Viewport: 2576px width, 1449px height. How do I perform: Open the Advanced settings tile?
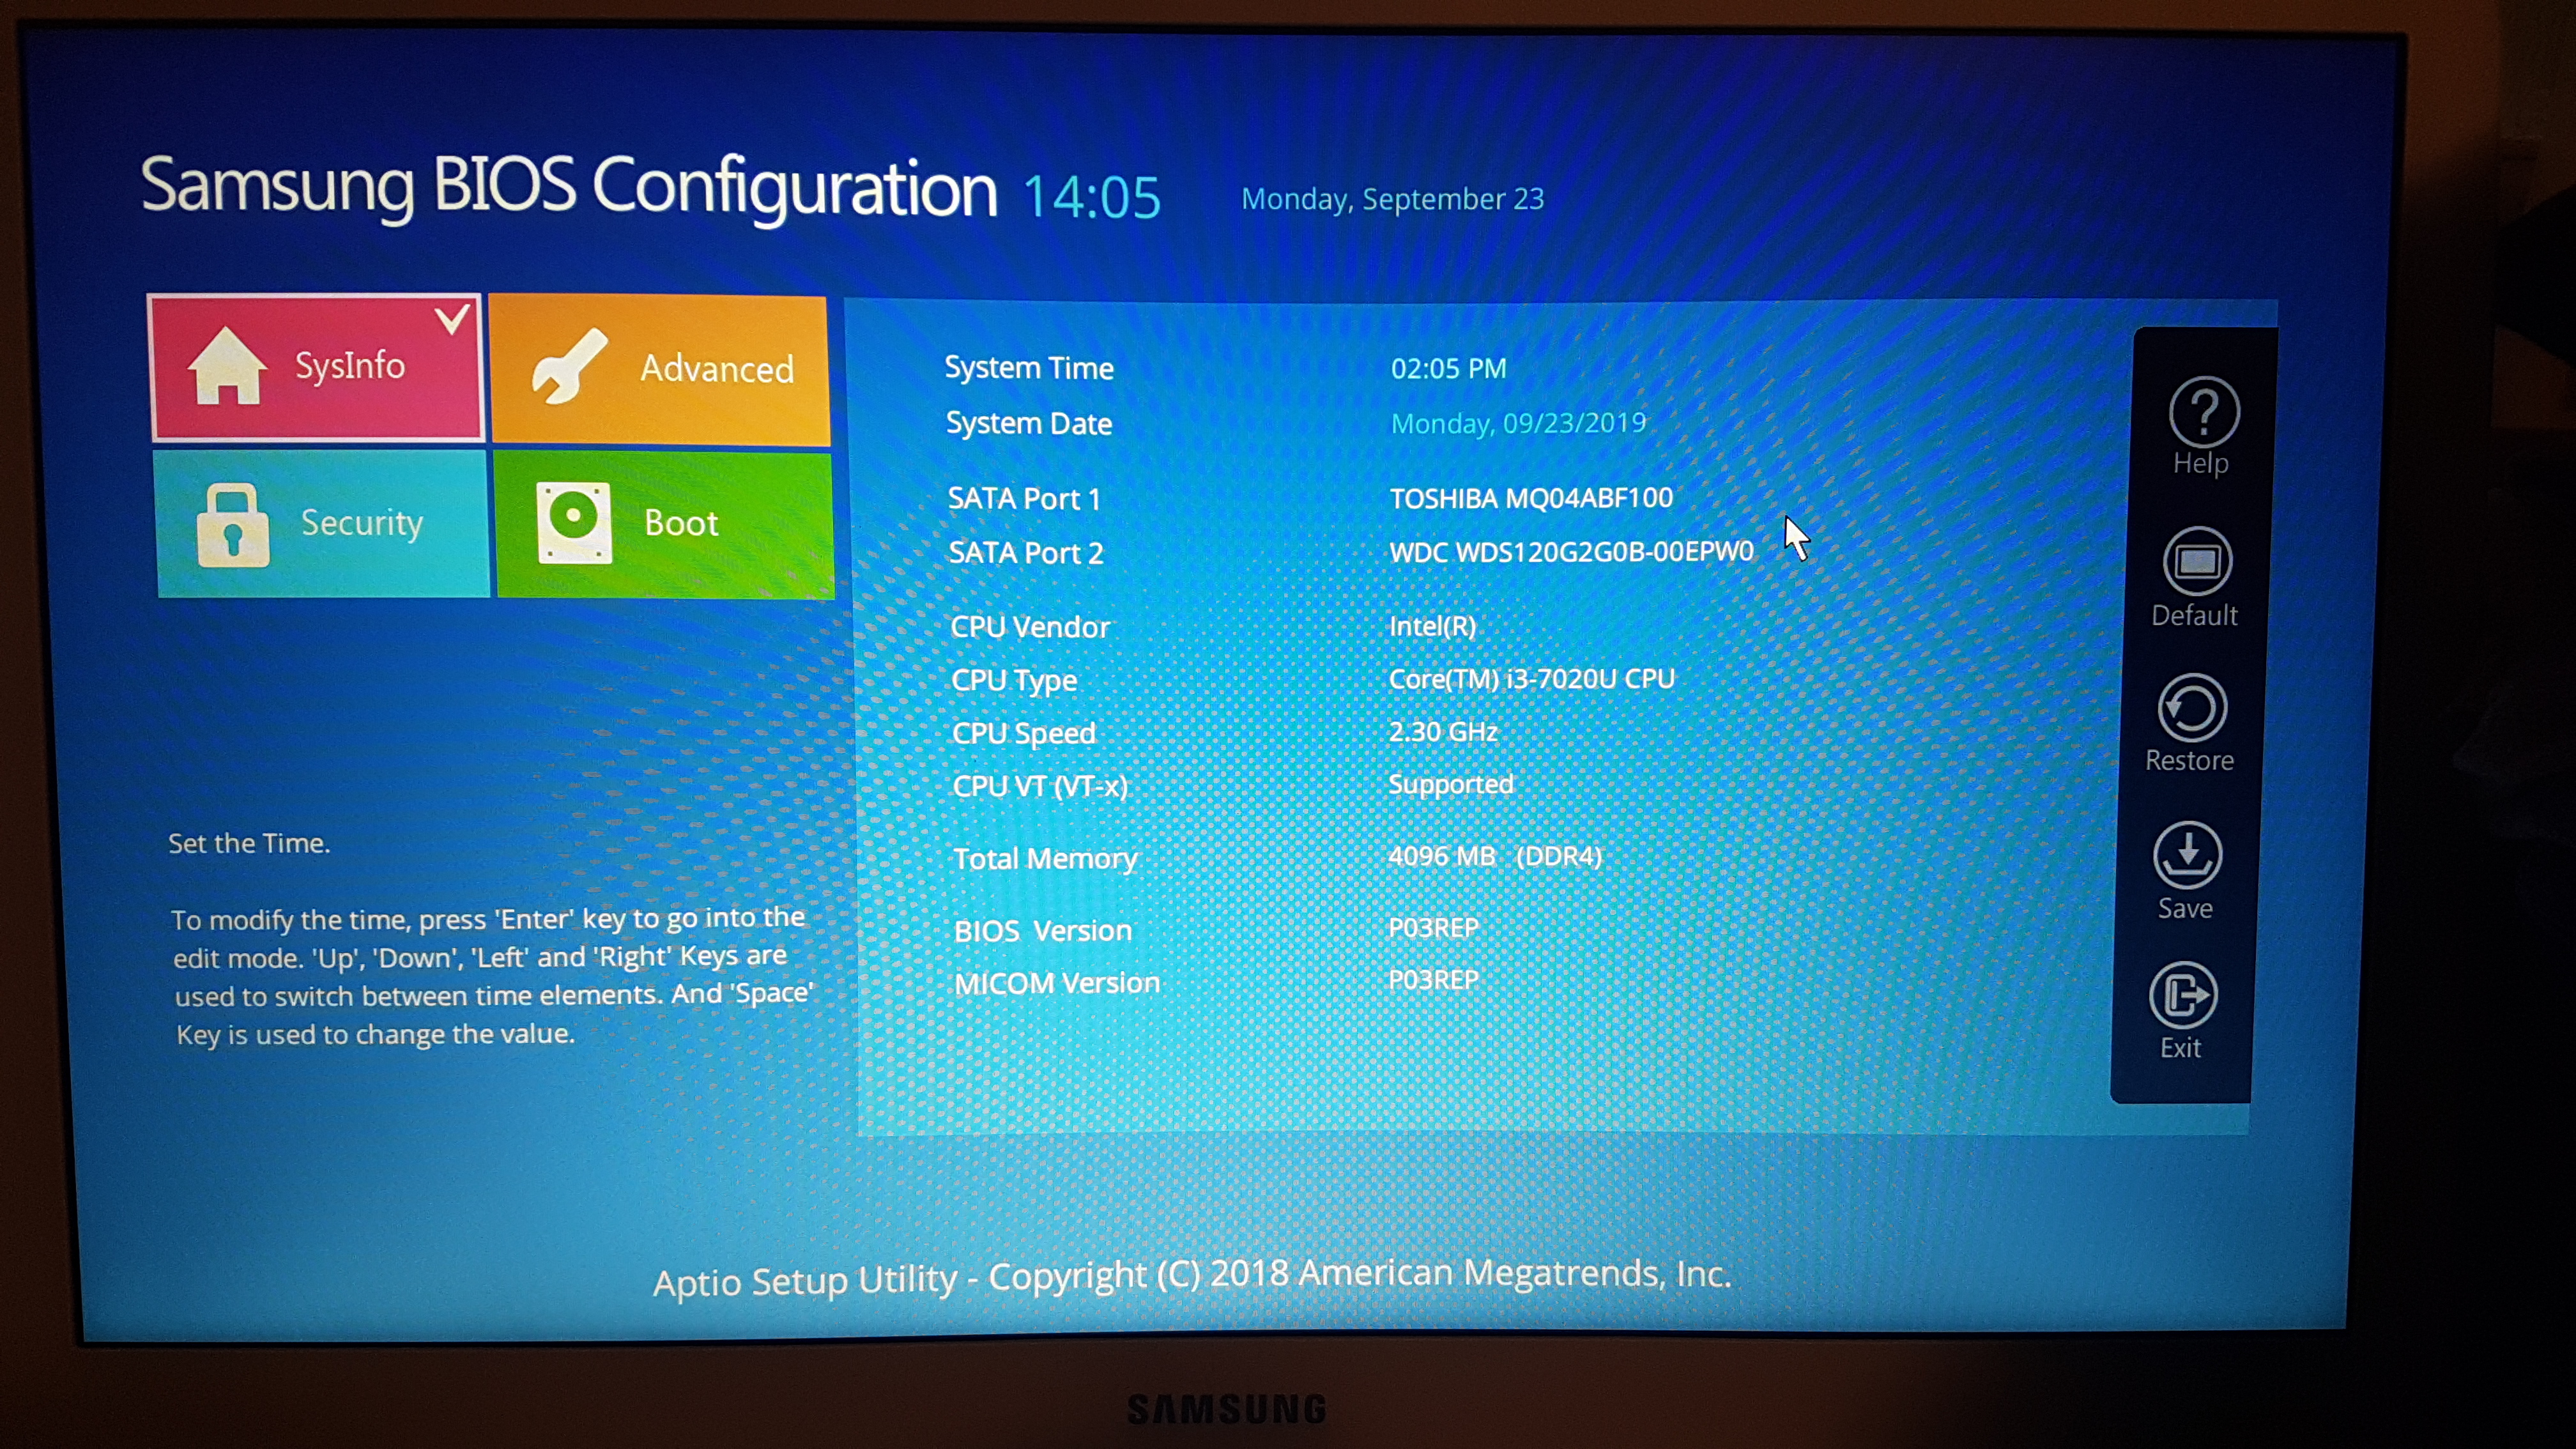(x=659, y=369)
